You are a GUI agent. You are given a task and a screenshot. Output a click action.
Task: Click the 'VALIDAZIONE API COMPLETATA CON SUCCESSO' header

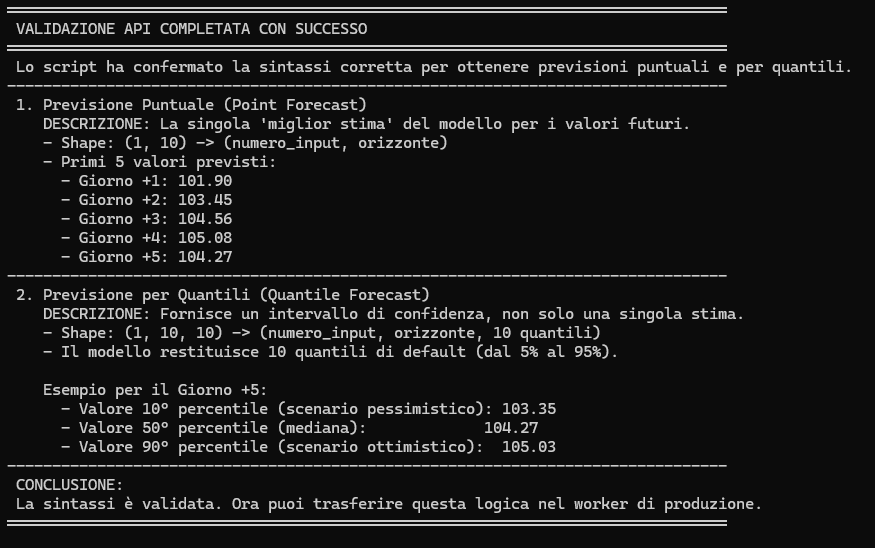191,29
